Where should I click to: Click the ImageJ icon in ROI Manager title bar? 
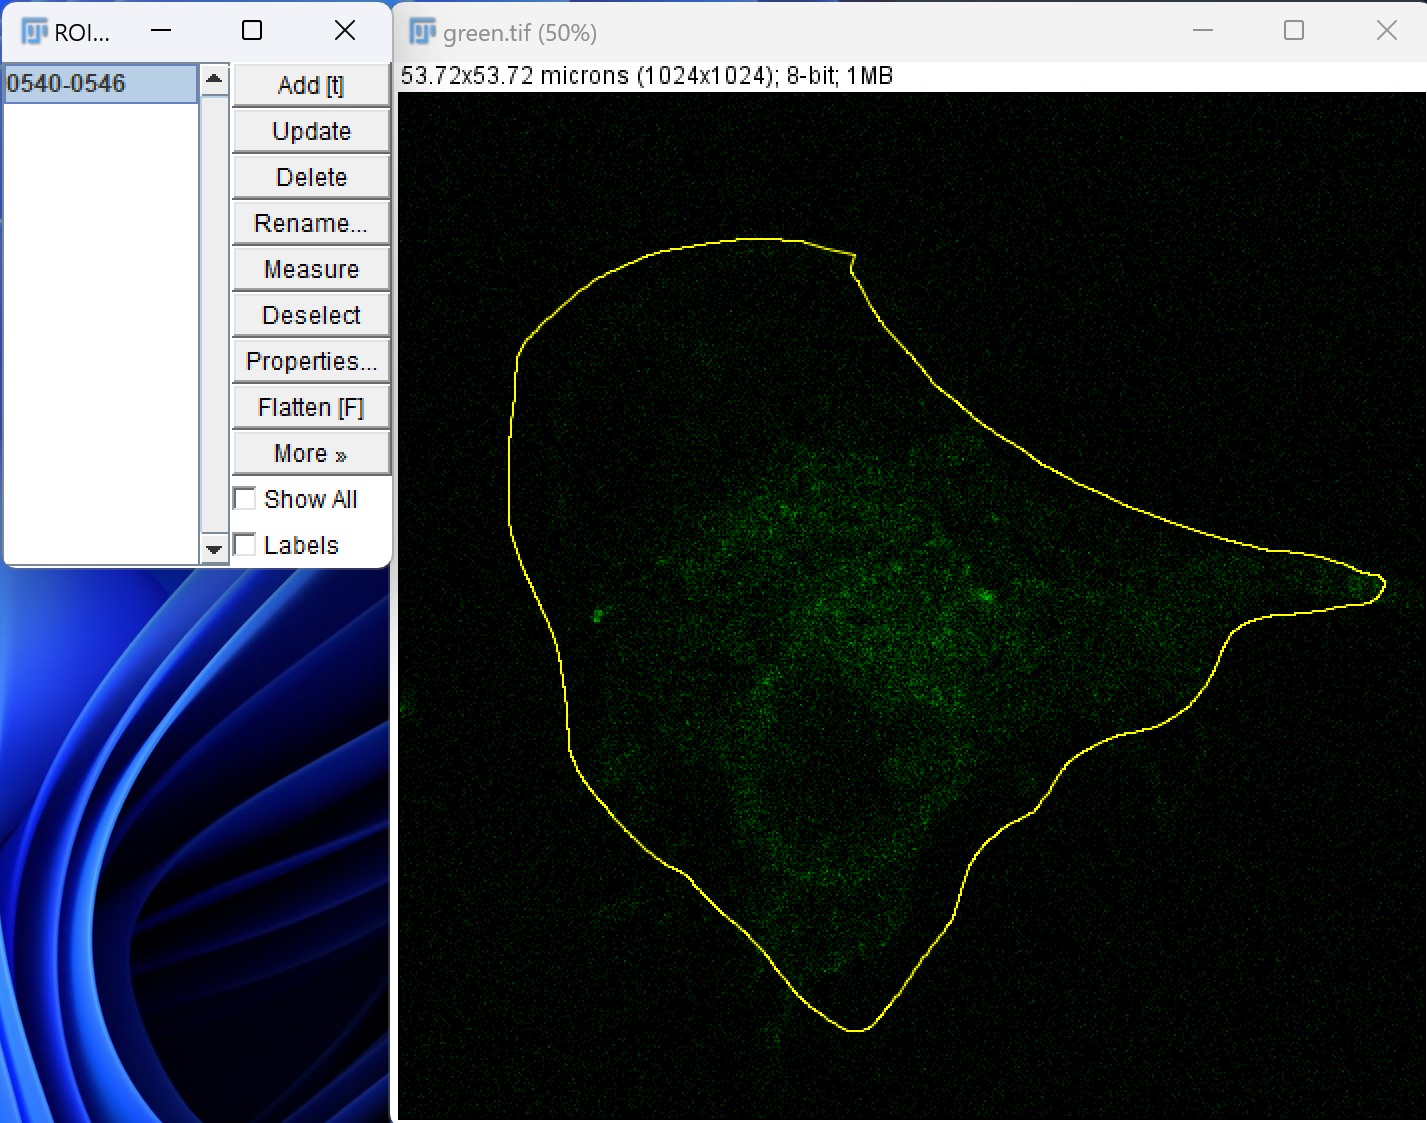point(35,32)
